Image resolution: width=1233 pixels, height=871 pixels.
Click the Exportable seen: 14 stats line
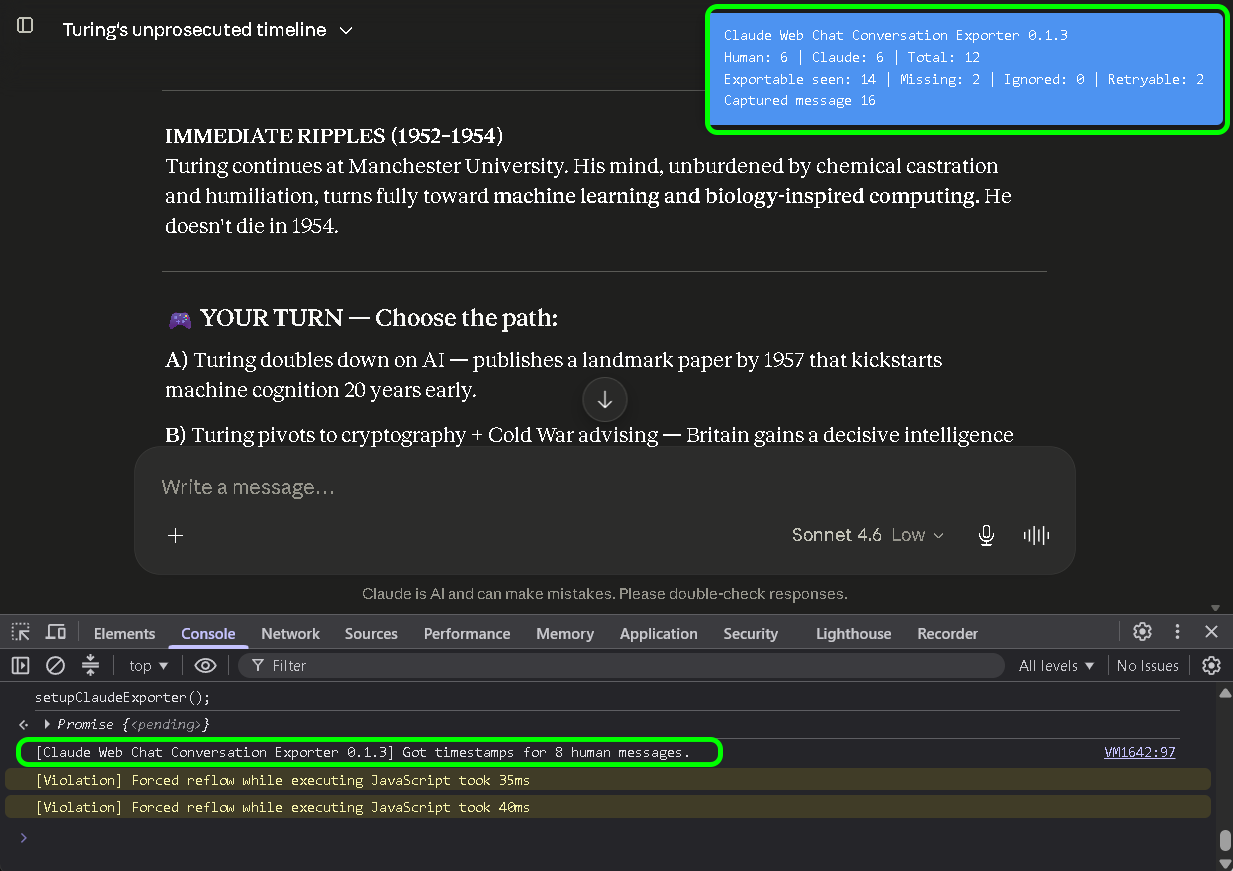[x=963, y=79]
